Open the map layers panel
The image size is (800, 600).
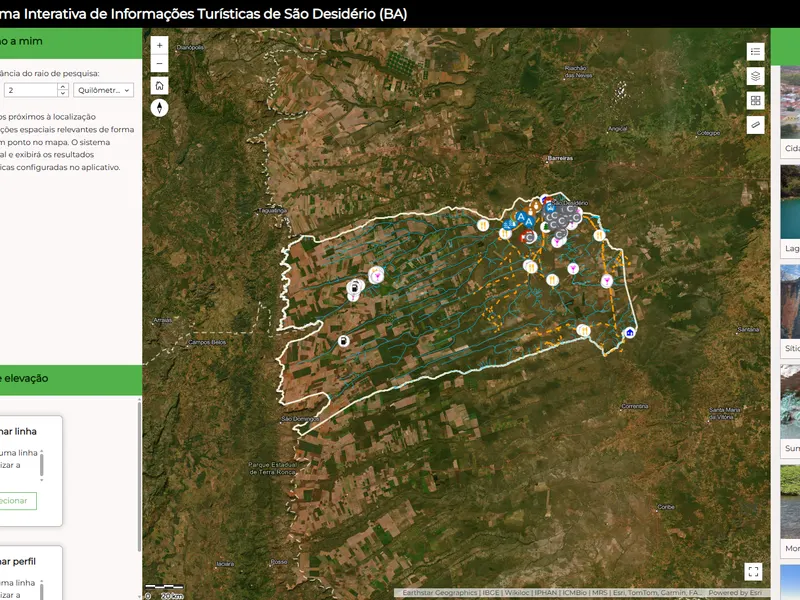pyautogui.click(x=755, y=76)
